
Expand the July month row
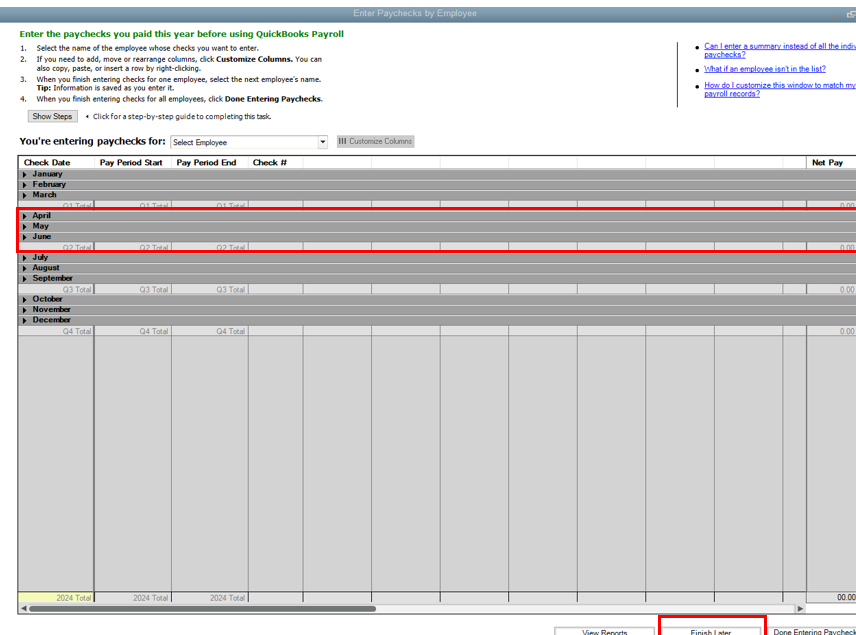click(25, 258)
